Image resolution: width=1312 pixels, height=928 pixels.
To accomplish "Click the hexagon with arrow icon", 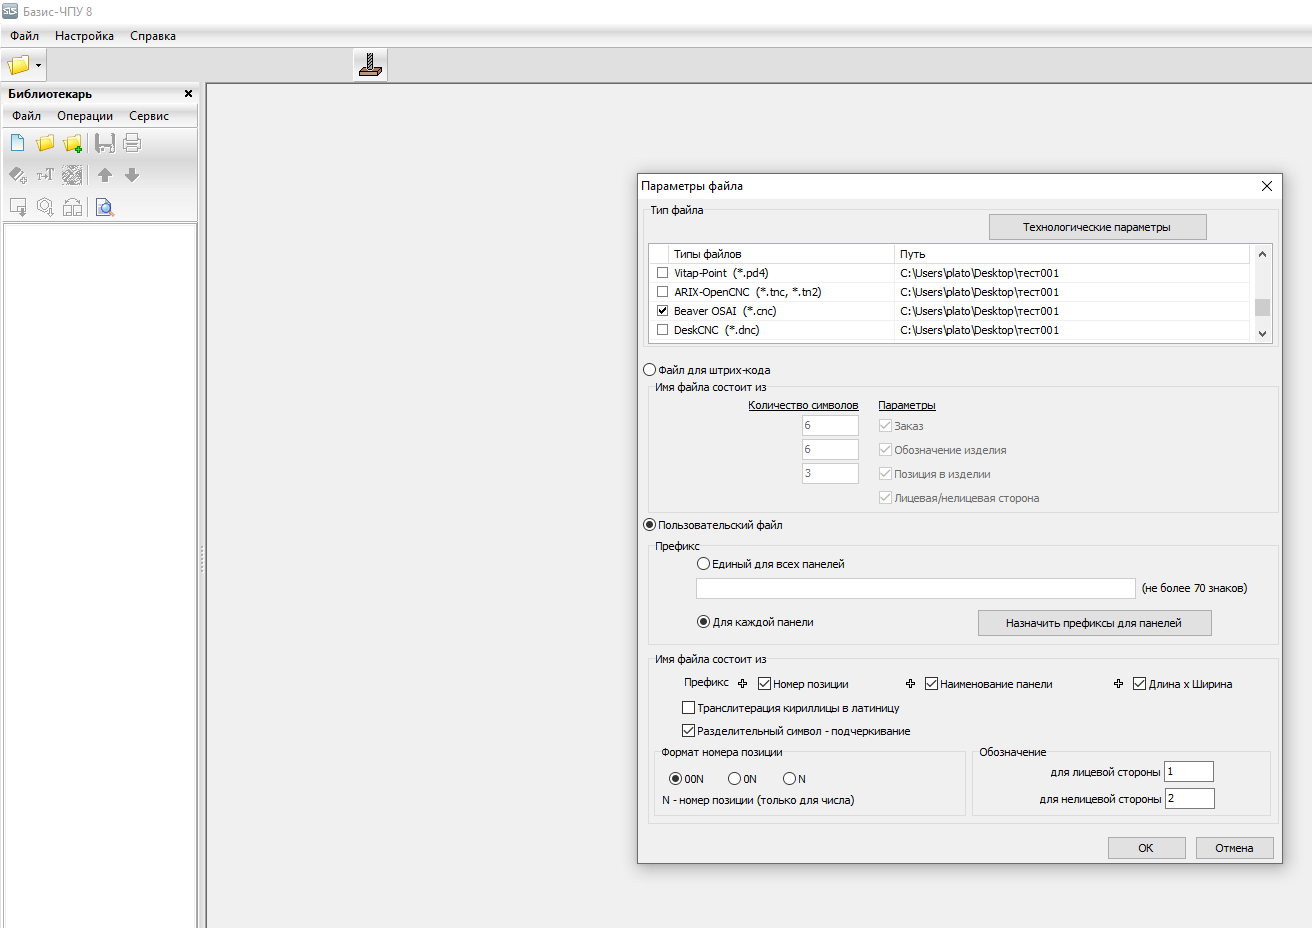I will click(45, 207).
